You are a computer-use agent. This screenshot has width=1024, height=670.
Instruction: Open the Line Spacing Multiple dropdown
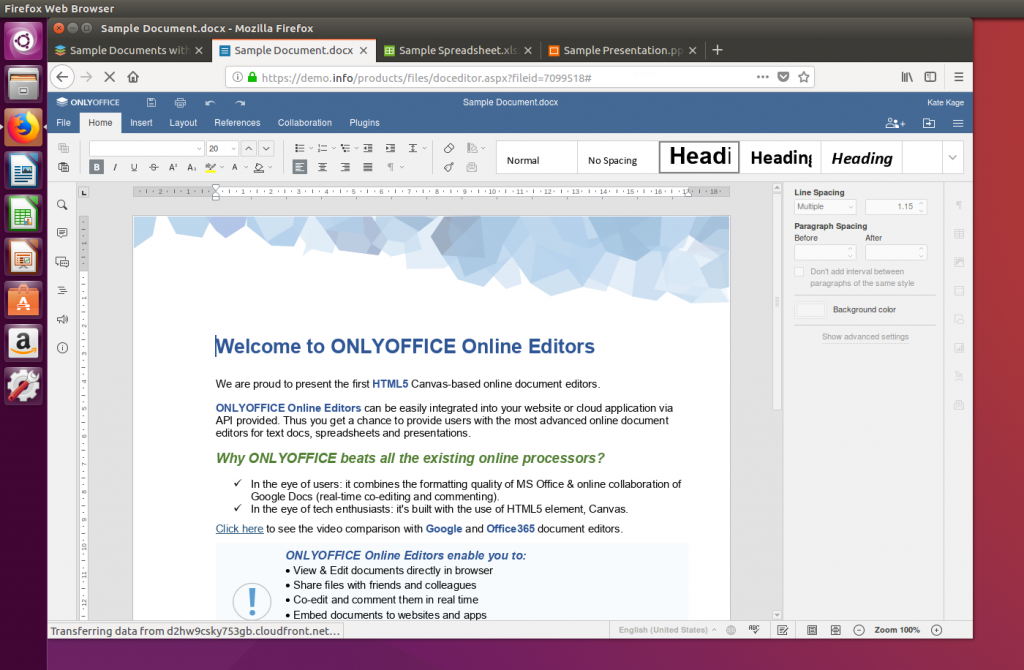pos(825,206)
